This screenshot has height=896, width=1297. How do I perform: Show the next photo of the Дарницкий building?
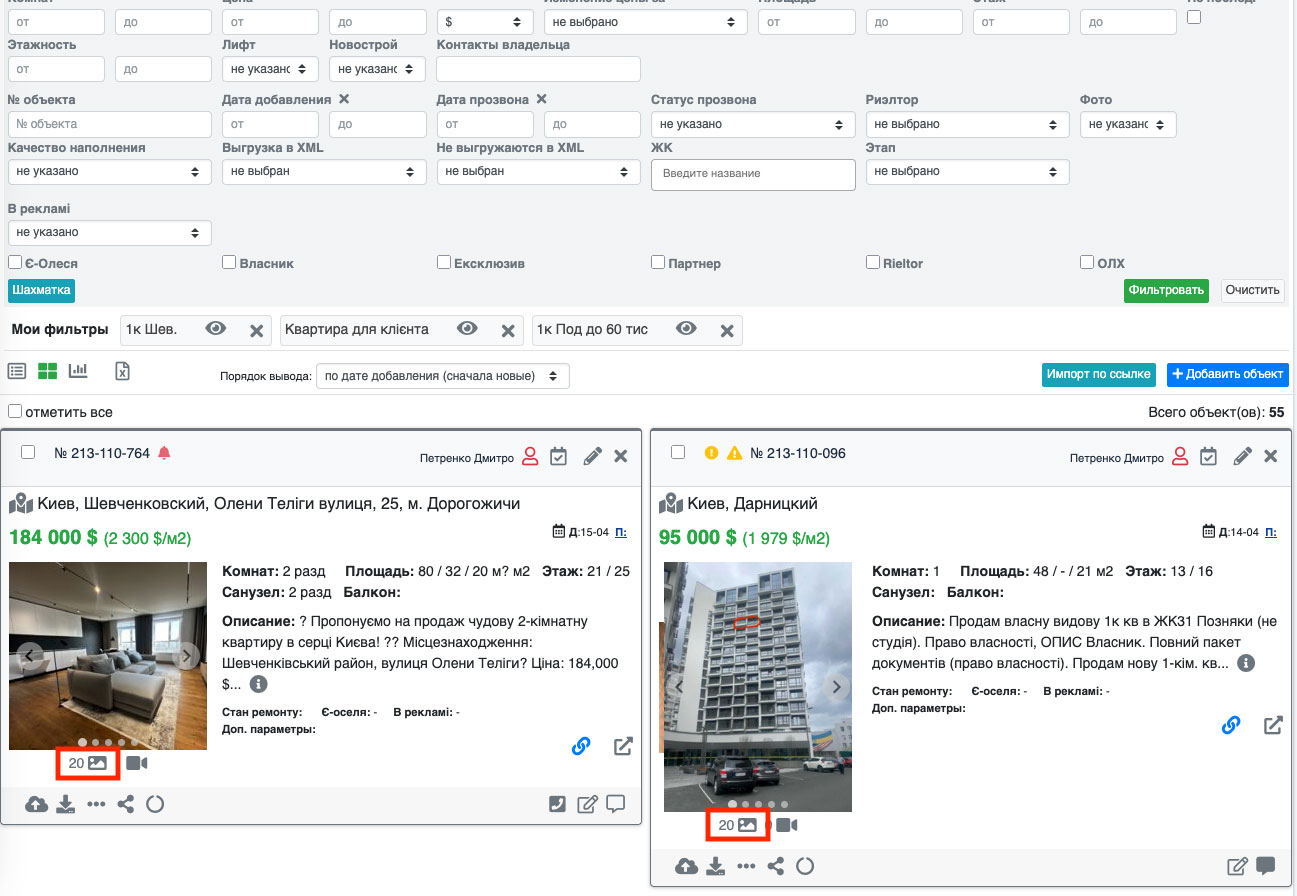point(837,687)
